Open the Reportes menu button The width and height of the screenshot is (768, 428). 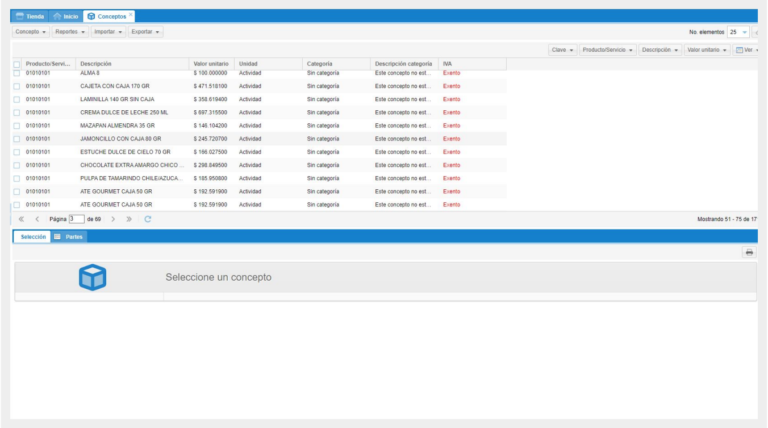[70, 32]
